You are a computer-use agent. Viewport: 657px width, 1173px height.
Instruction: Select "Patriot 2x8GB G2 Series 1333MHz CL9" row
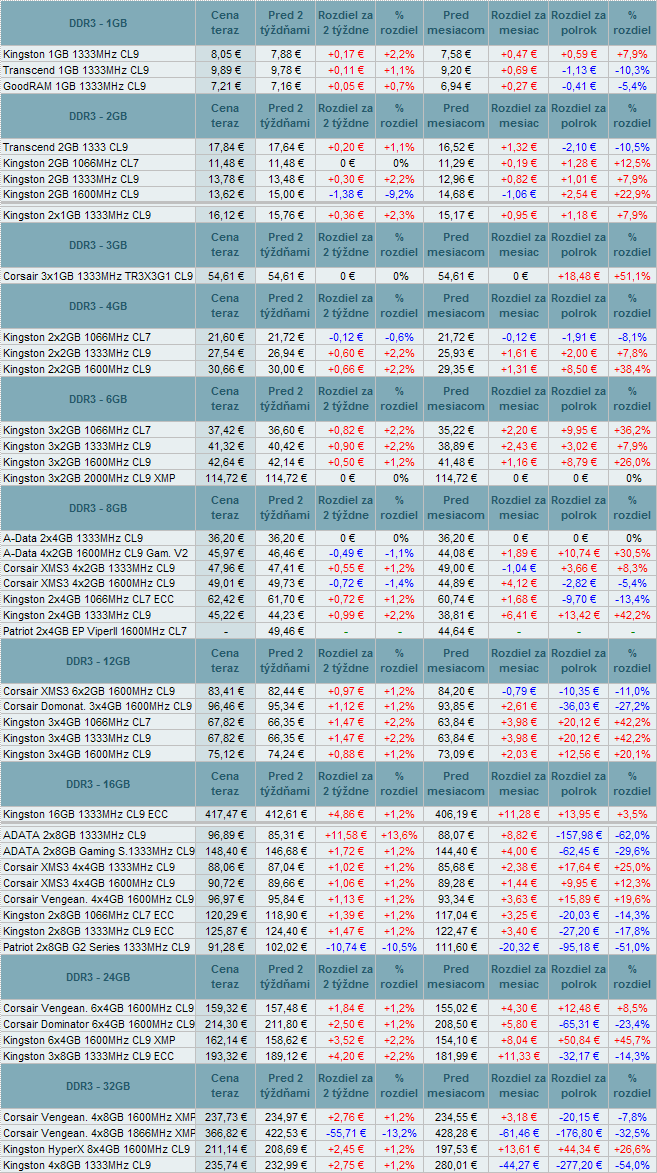click(x=98, y=946)
